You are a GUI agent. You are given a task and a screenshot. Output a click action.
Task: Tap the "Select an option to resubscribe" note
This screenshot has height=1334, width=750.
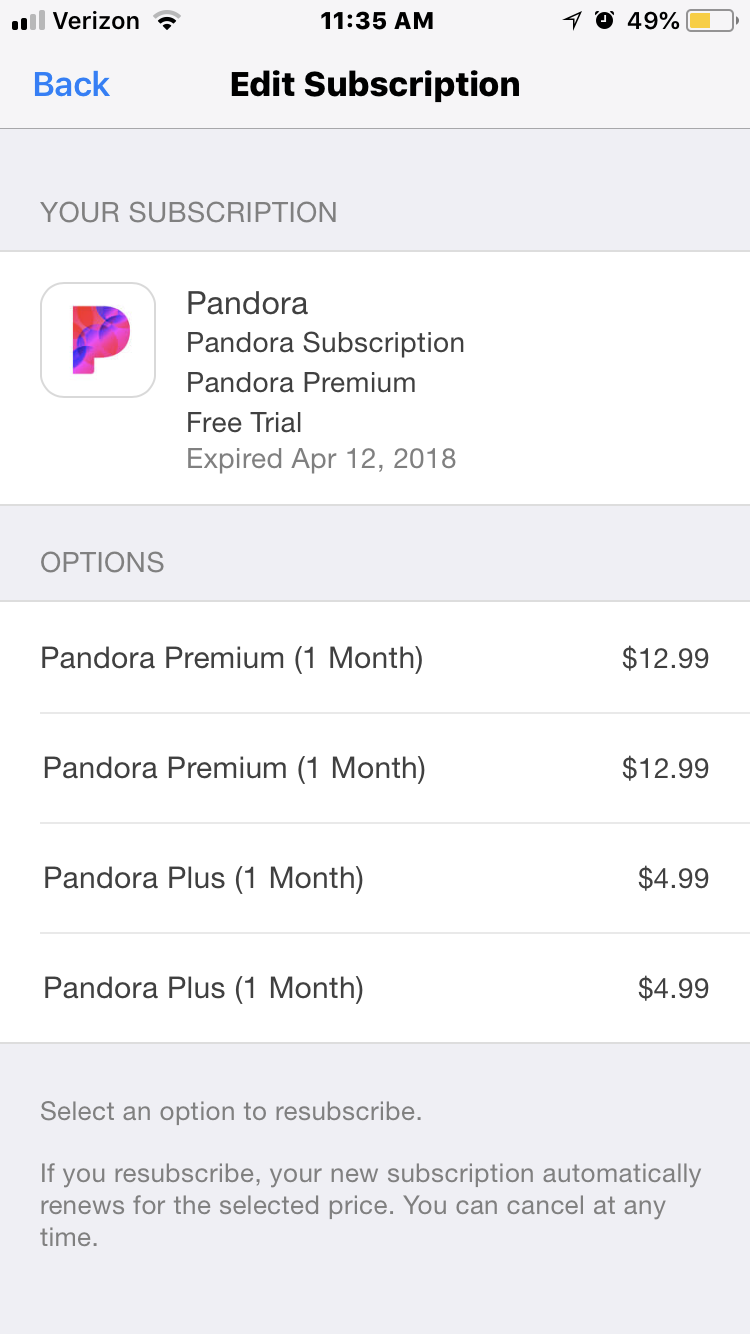[231, 1111]
